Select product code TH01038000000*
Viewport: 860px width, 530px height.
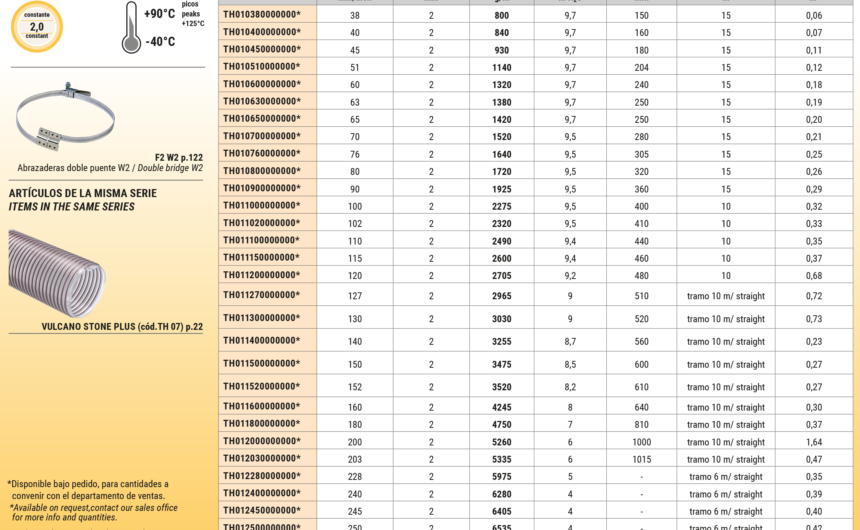click(x=261, y=15)
